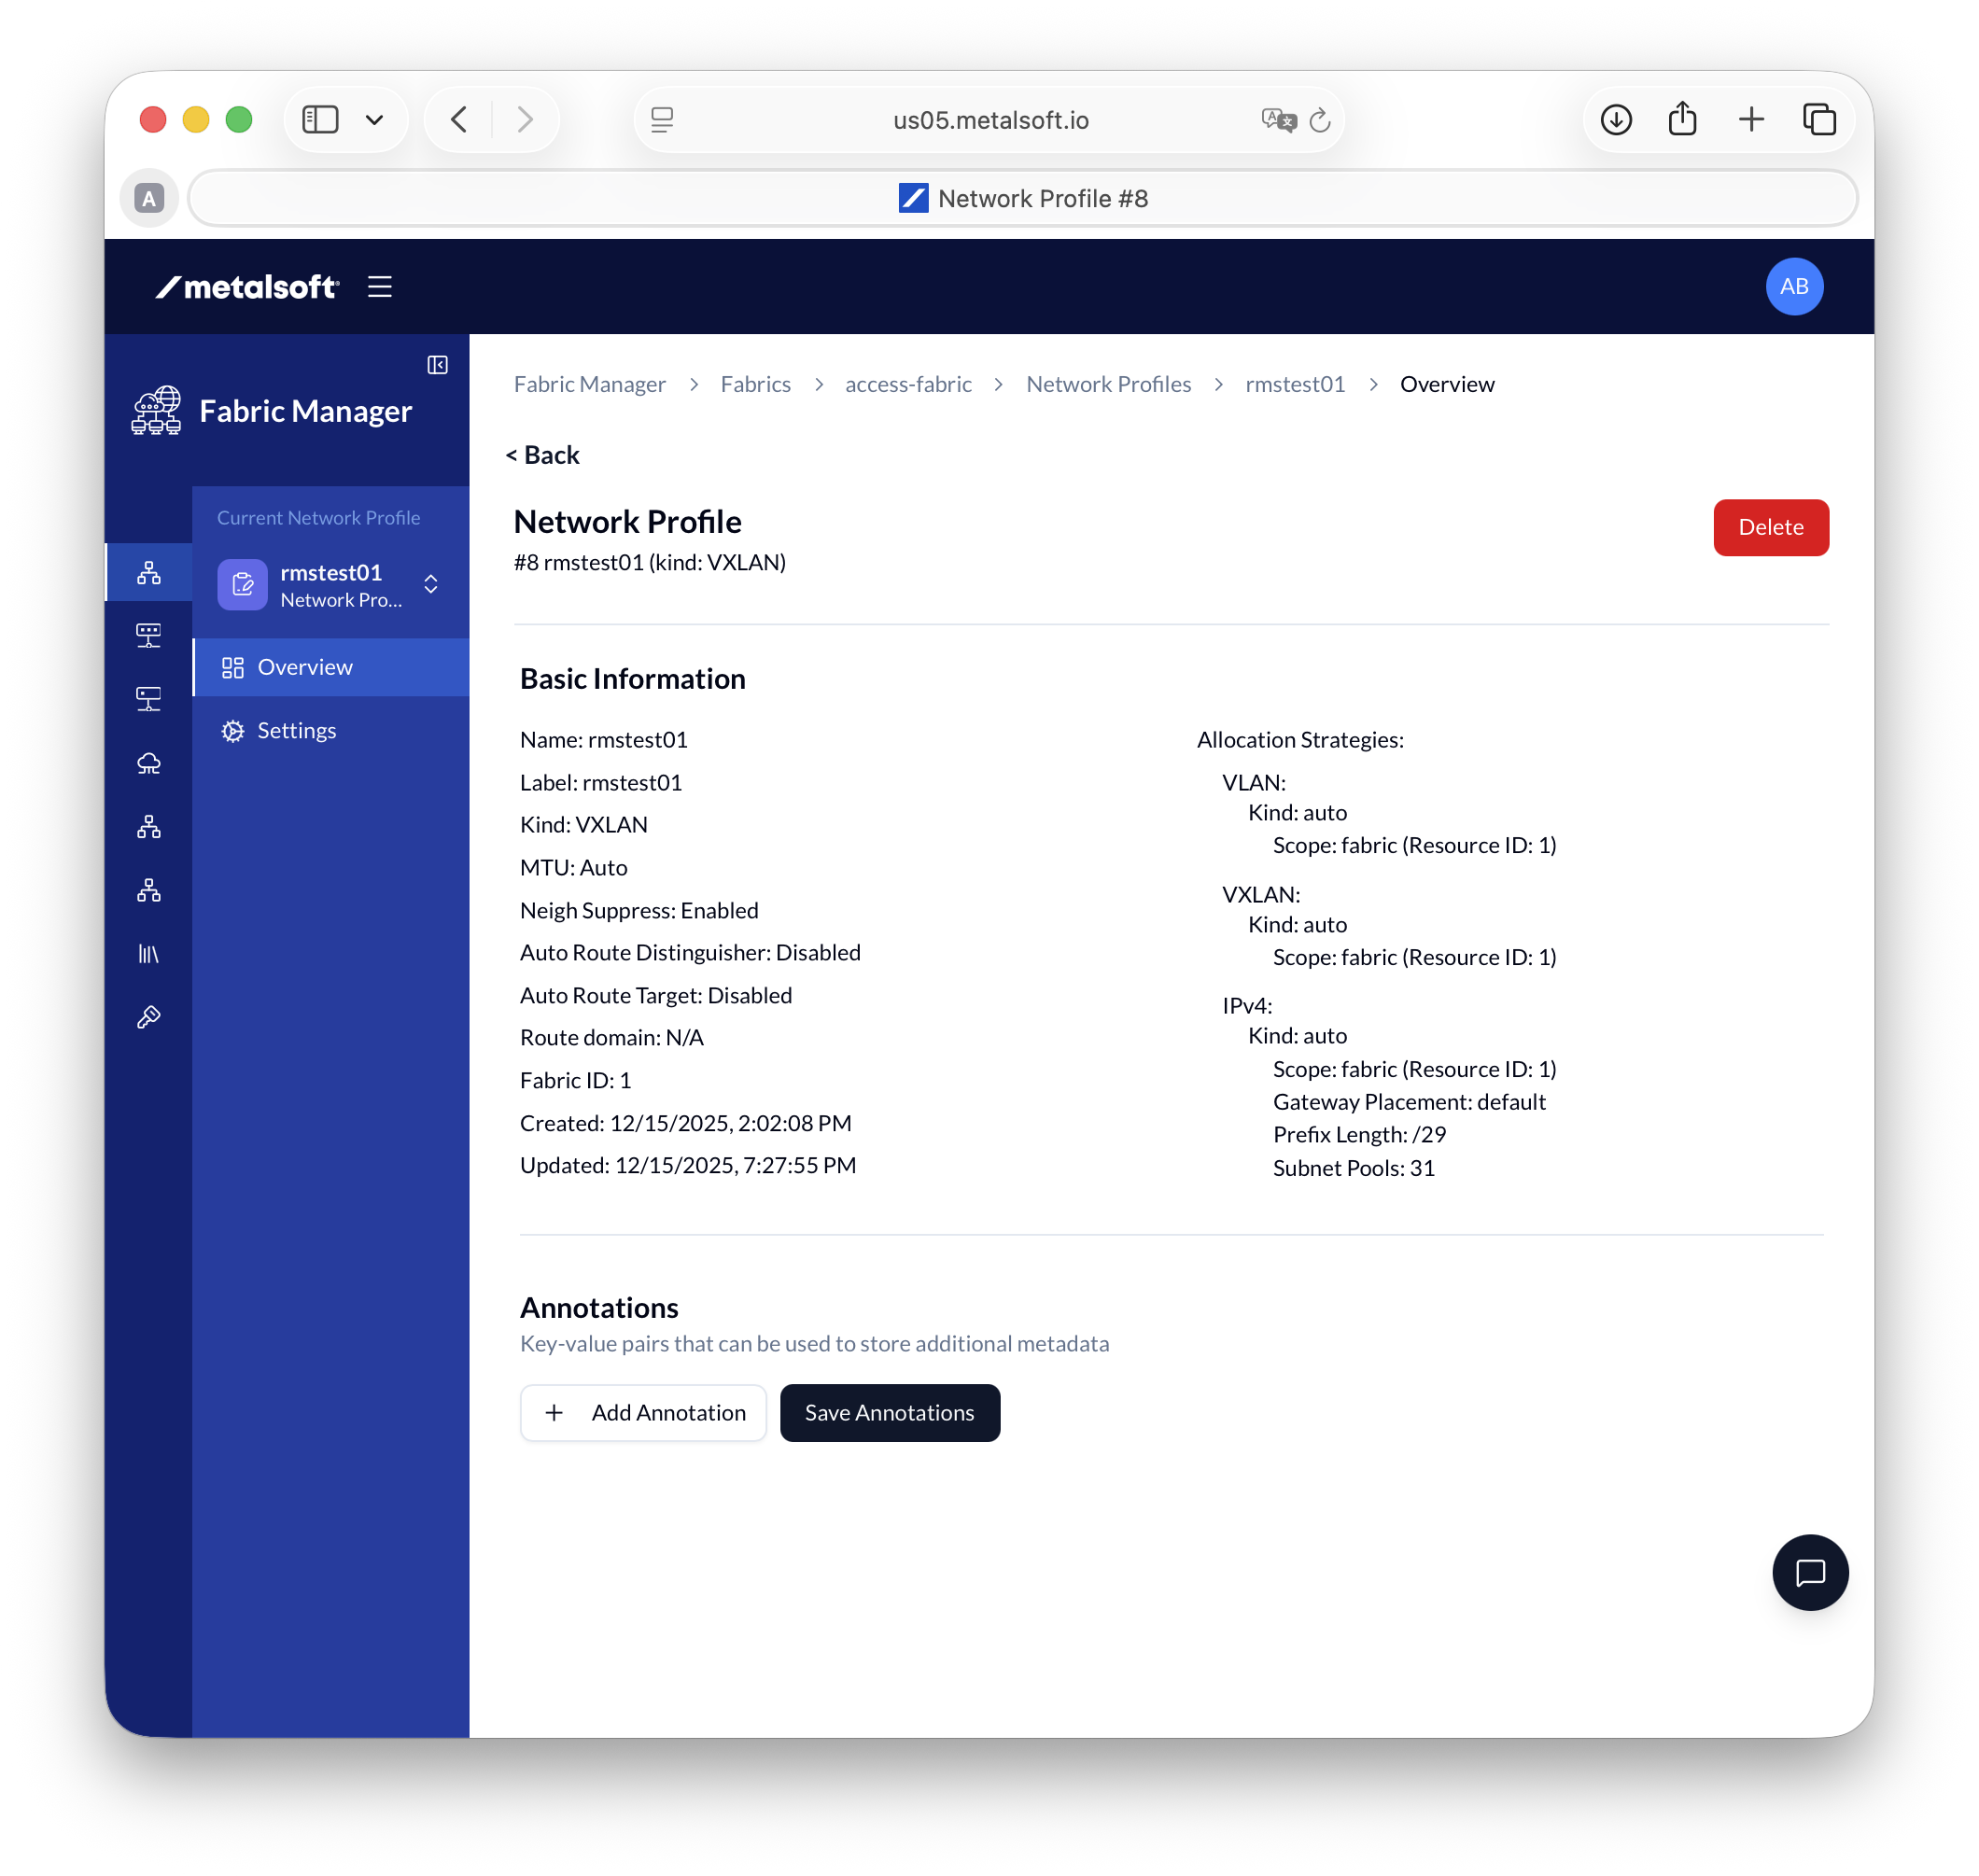
Task: Click Save Annotations button
Action: [889, 1412]
